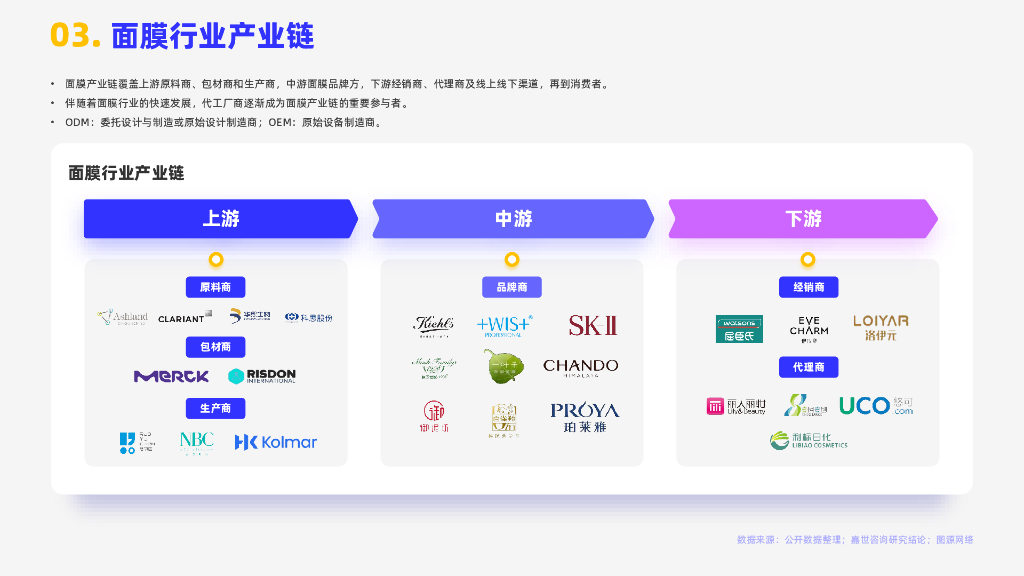Click the Watsons 屈臣氏 logo
1024x576 pixels.
point(739,328)
